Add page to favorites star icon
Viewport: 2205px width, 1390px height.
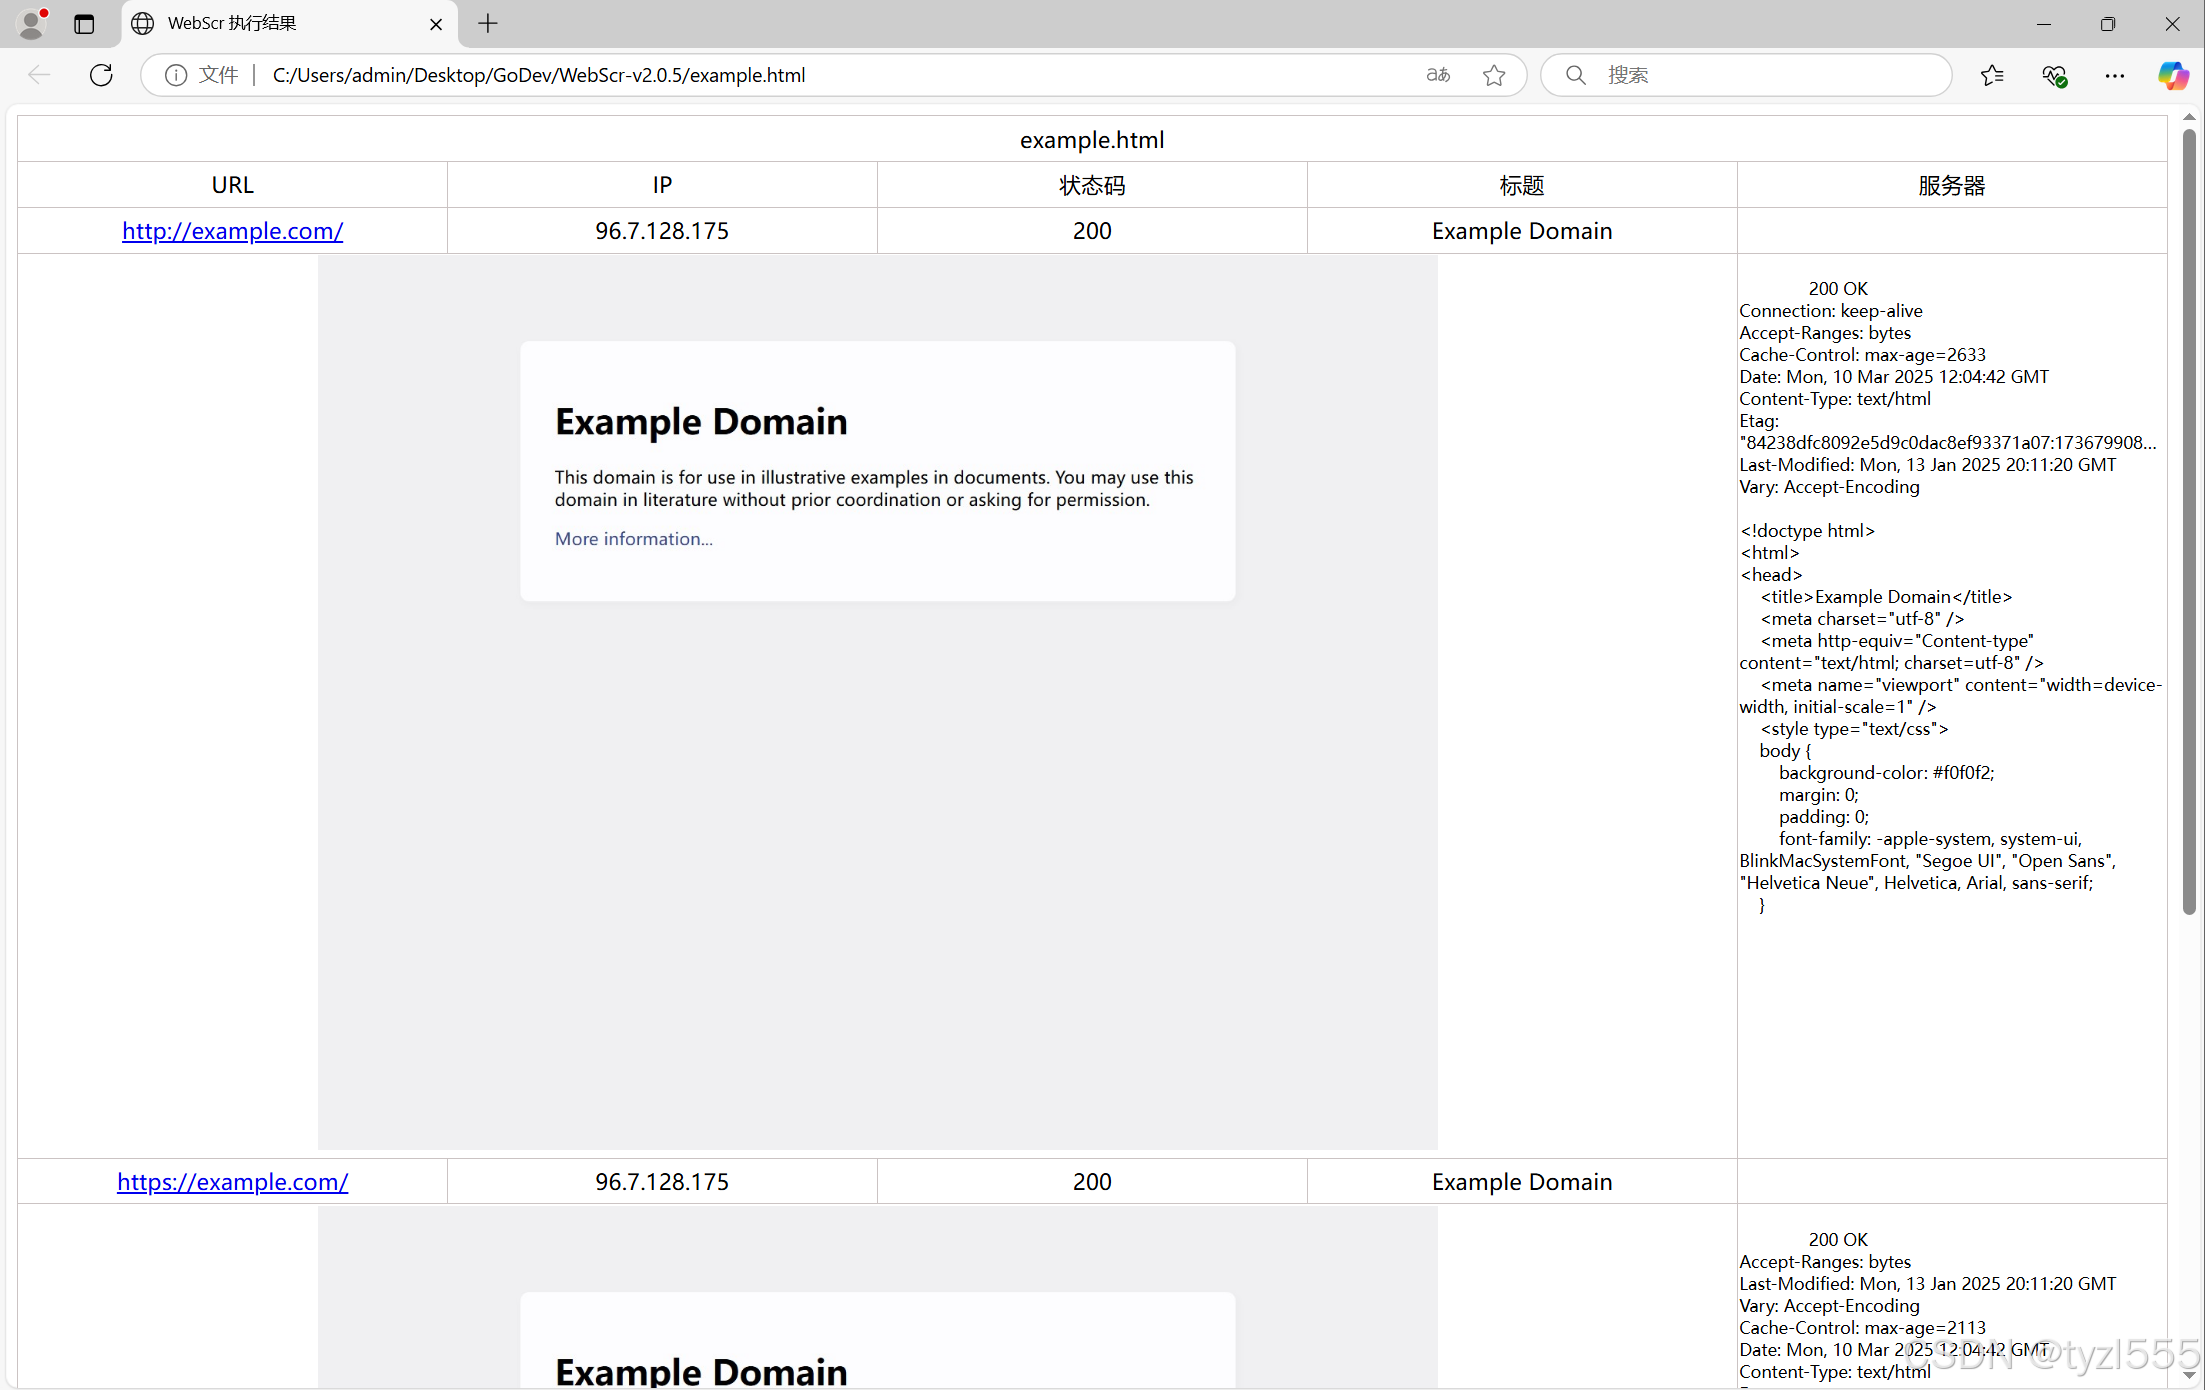[1494, 75]
